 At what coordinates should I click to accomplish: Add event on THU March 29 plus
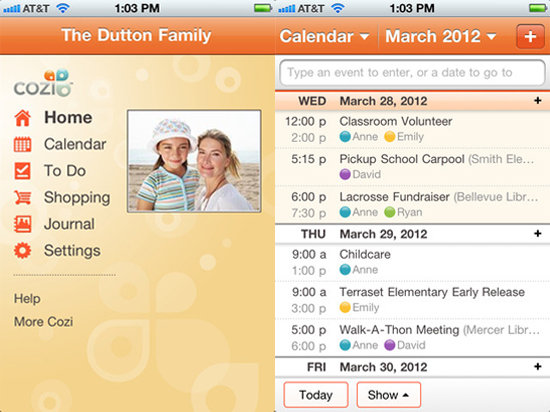[537, 234]
